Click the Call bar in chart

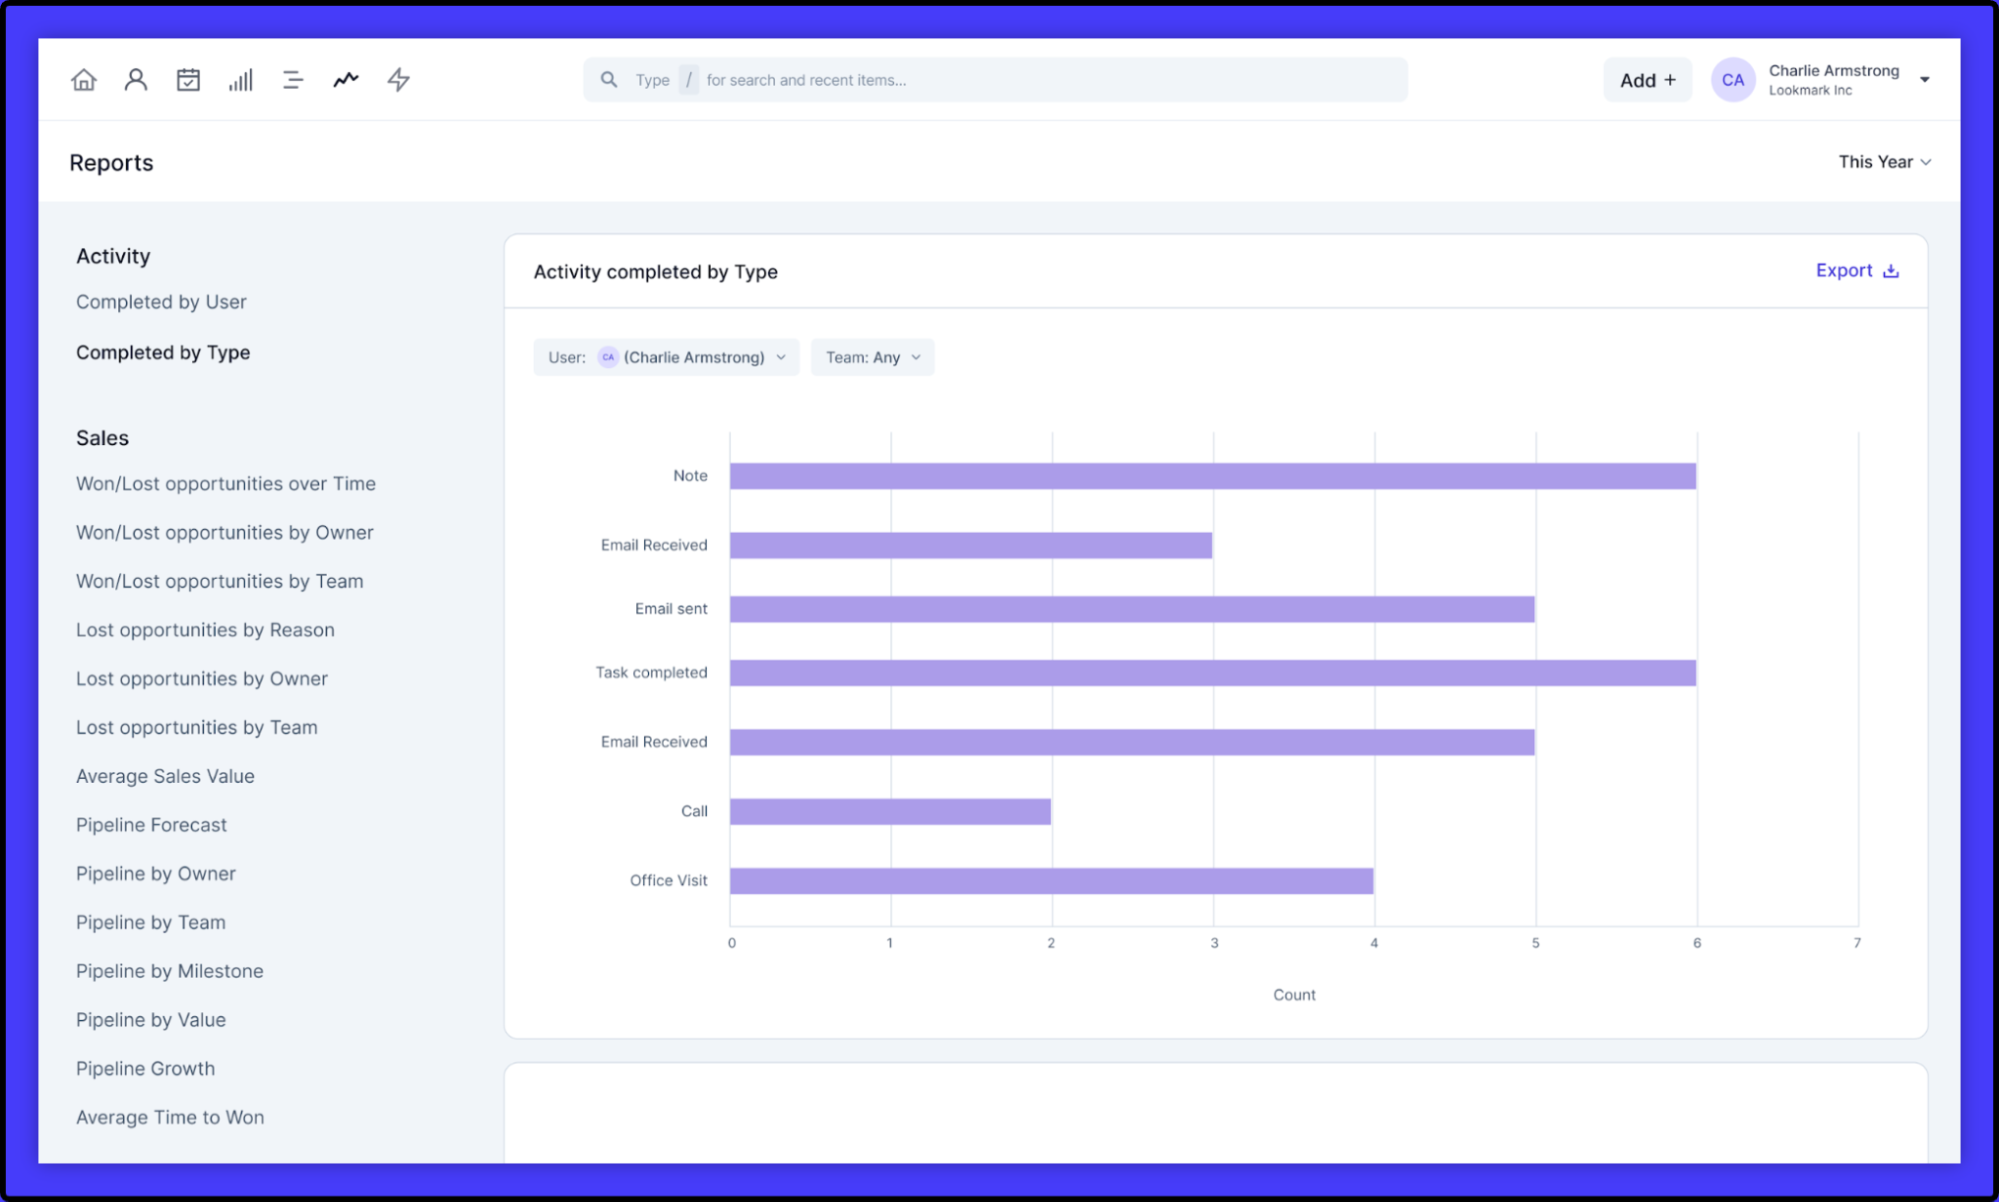tap(890, 812)
